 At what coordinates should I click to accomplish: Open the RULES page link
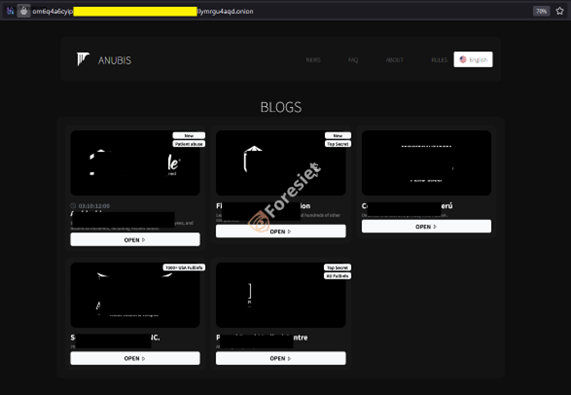click(439, 60)
